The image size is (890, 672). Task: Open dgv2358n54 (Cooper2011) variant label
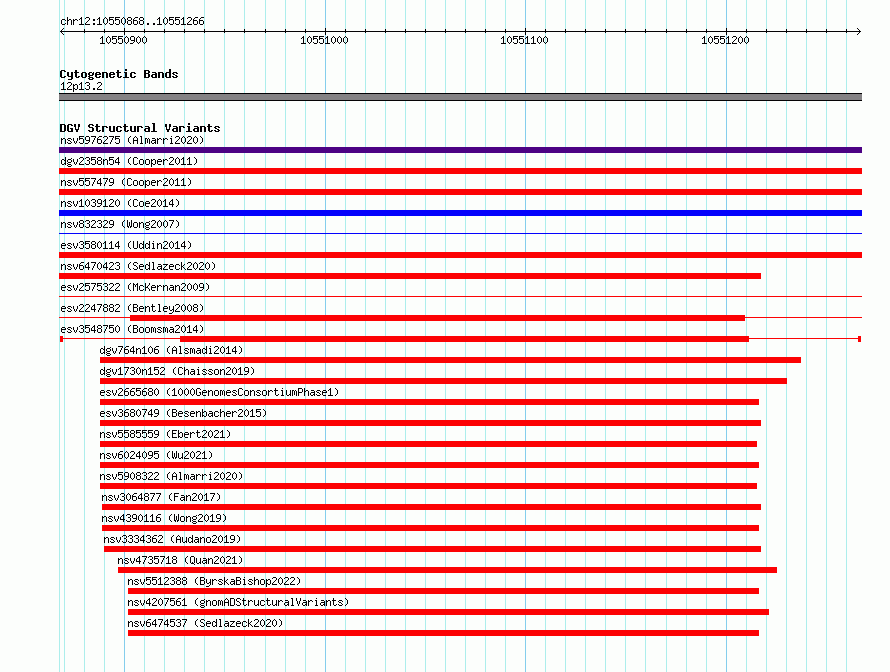[129, 161]
